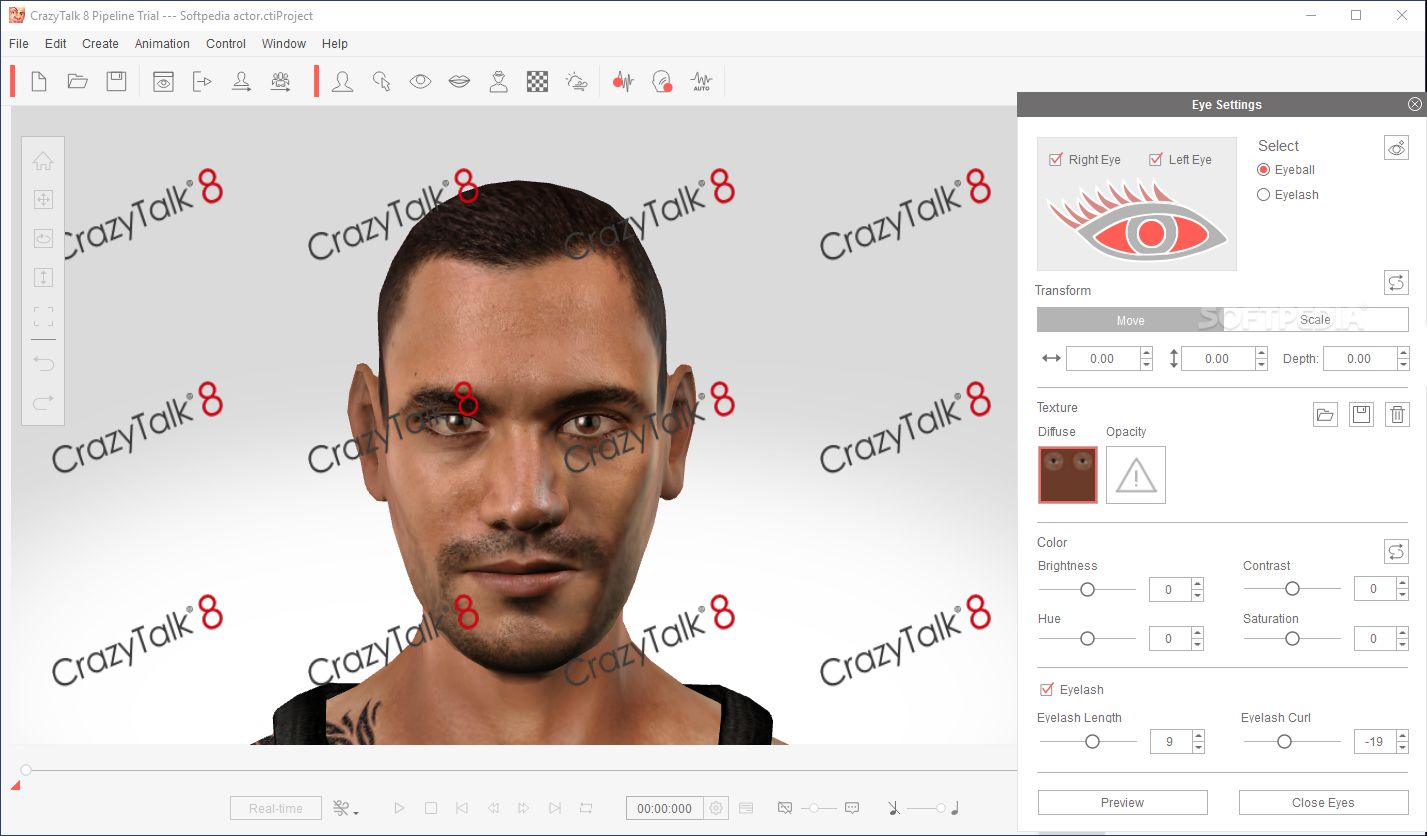Select the Rotate camera icon in the viewport sidebar
Viewport: 1427px width, 836px height.
pyautogui.click(x=43, y=239)
